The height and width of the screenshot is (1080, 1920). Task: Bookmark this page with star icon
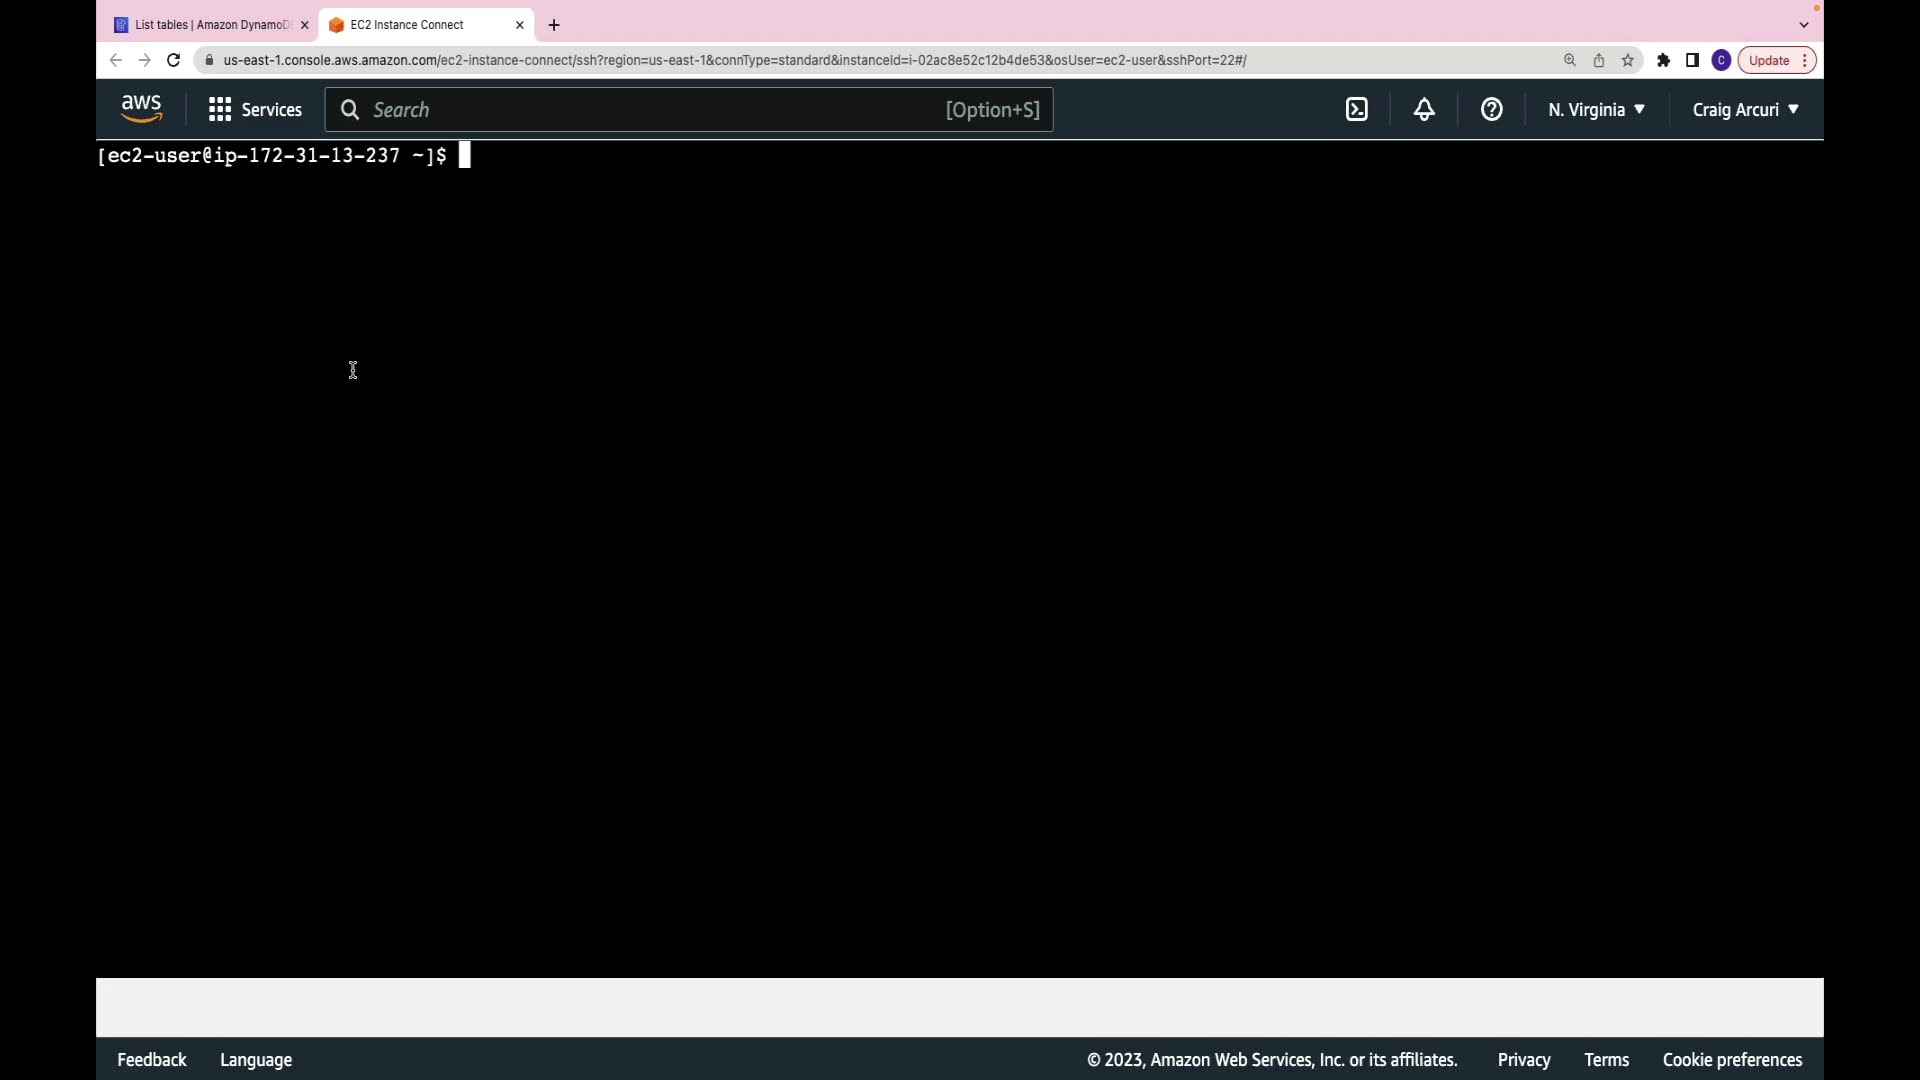(x=1628, y=61)
